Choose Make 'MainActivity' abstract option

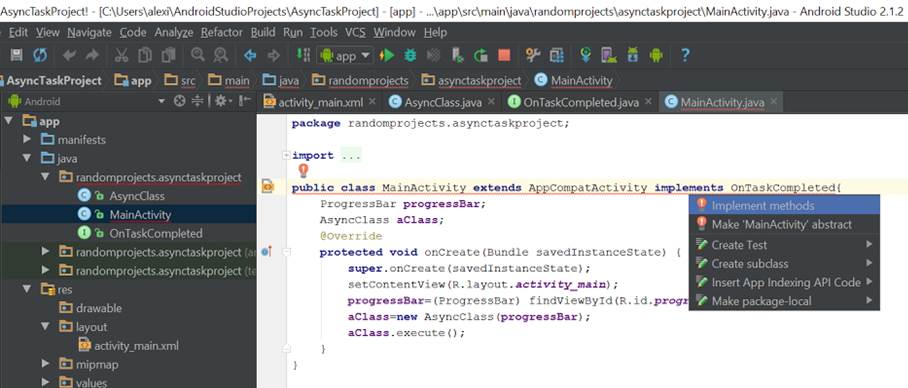(x=784, y=224)
